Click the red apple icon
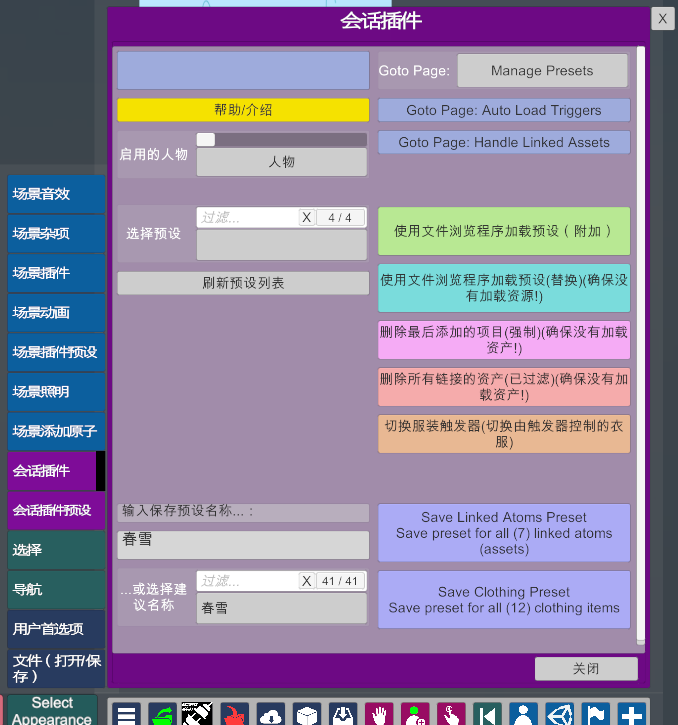This screenshot has width=678, height=725. (x=234, y=714)
